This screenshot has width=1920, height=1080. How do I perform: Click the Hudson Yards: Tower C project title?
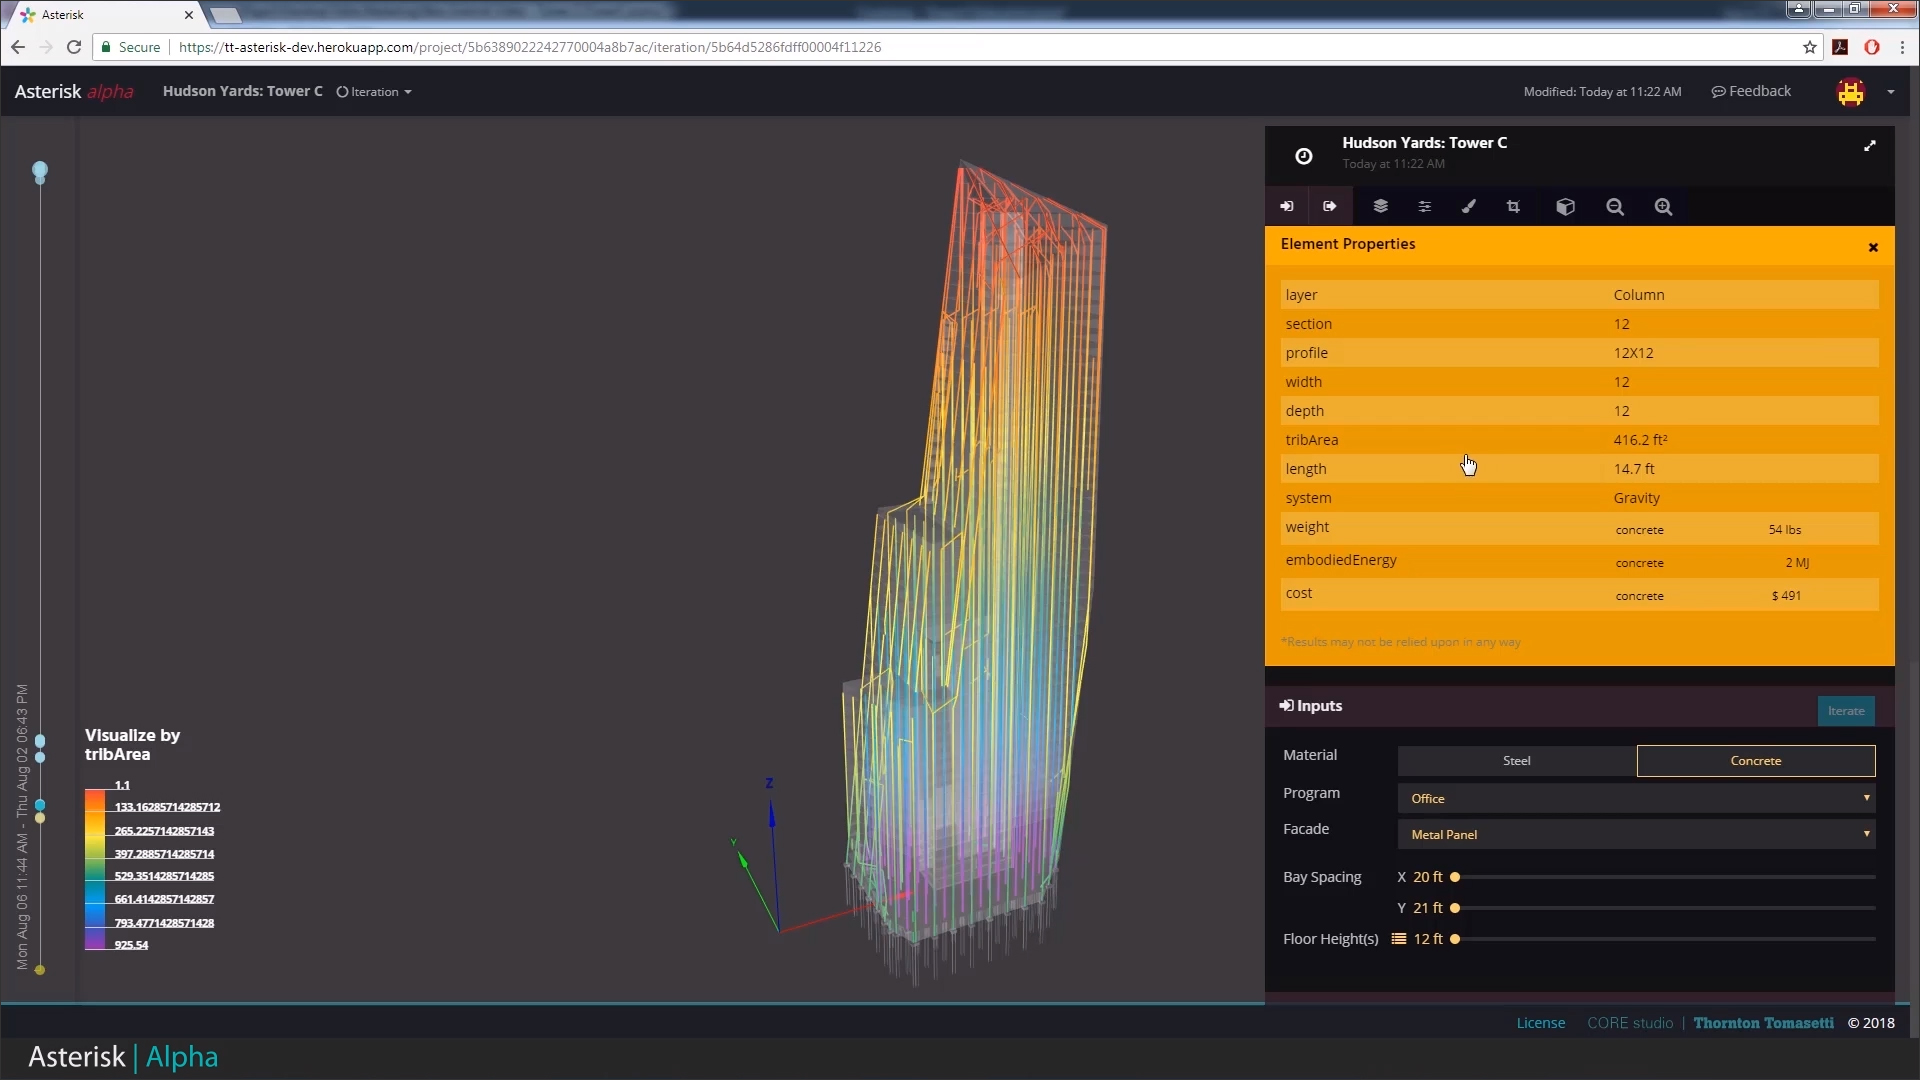coord(242,91)
